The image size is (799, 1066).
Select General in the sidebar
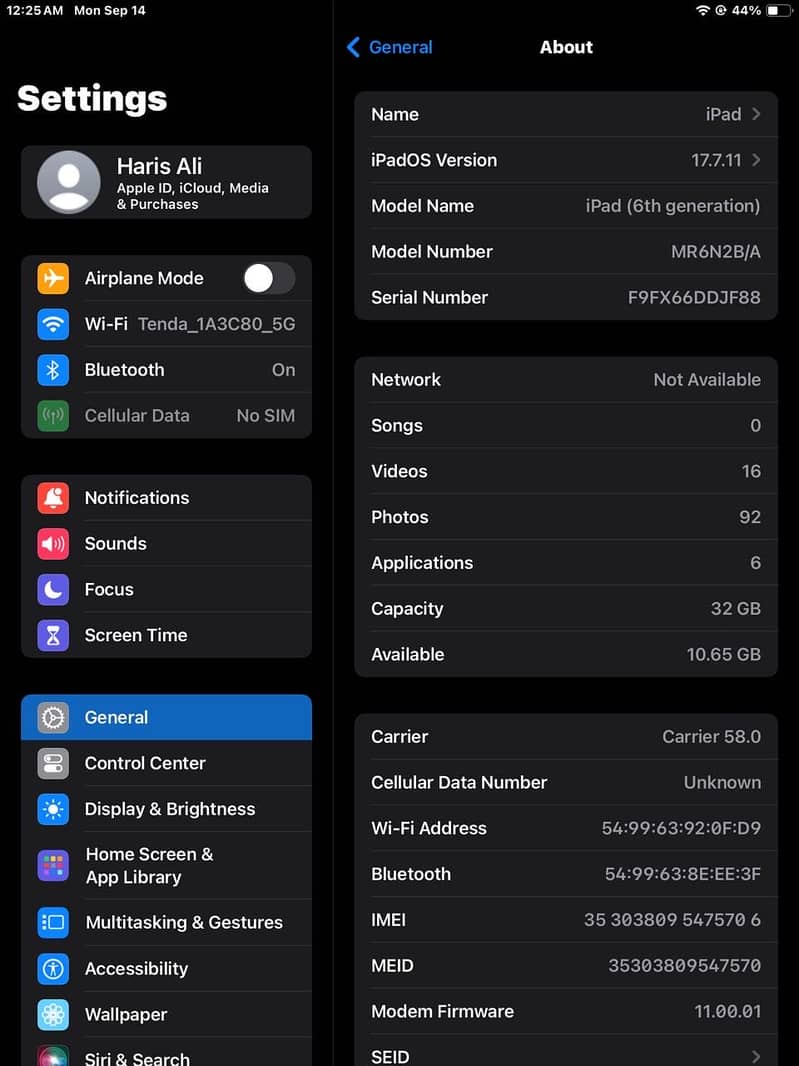(x=167, y=717)
